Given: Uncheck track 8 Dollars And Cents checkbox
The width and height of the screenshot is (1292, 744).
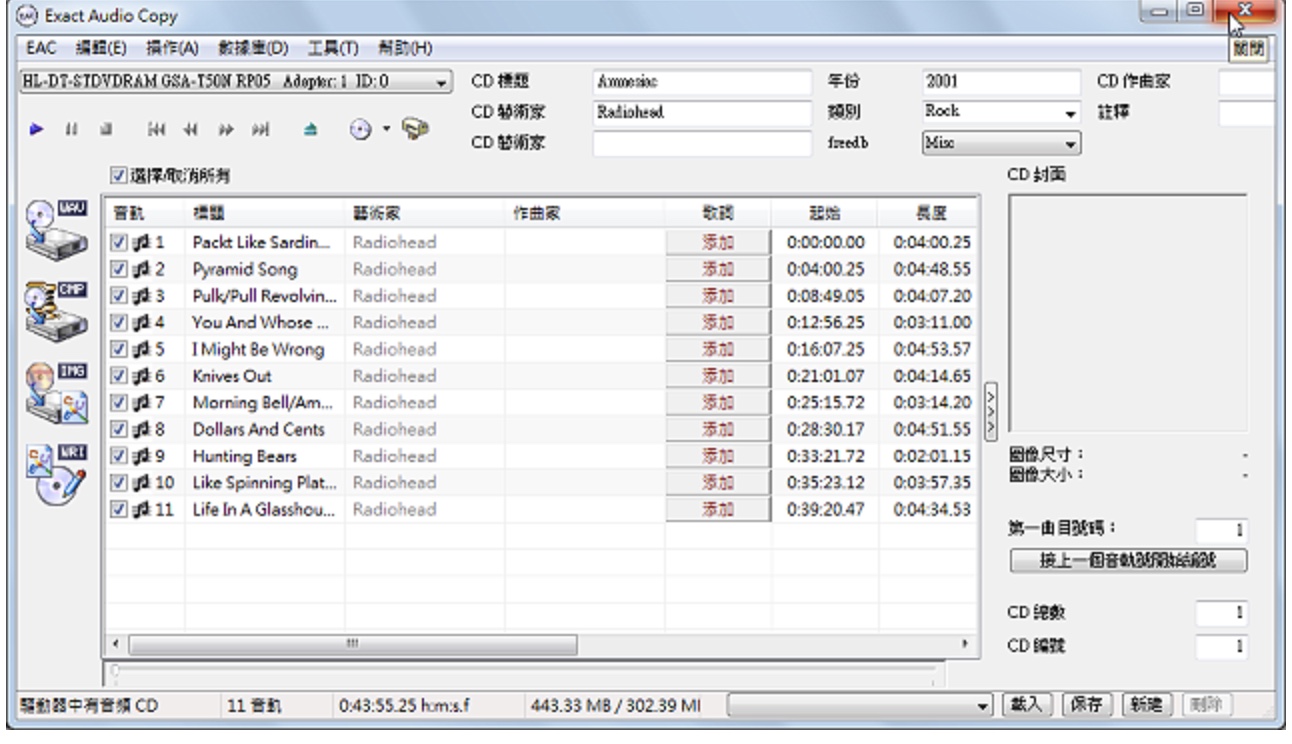Looking at the screenshot, I should tap(119, 429).
